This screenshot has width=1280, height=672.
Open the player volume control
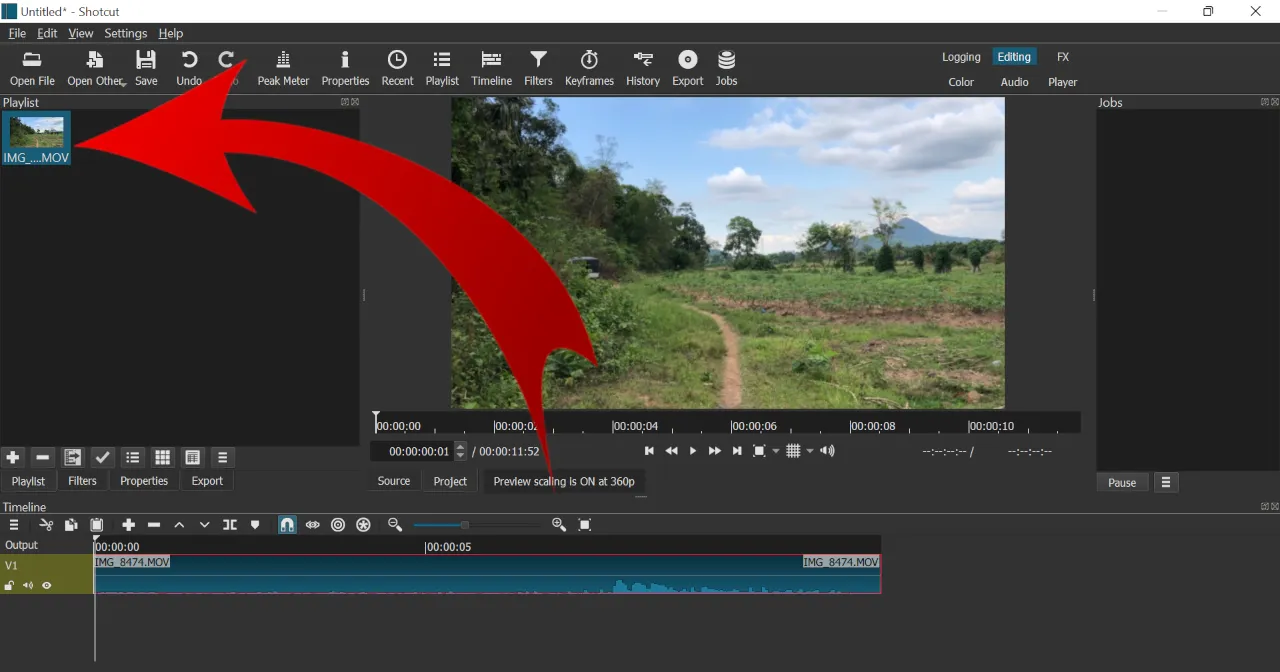[x=827, y=451]
